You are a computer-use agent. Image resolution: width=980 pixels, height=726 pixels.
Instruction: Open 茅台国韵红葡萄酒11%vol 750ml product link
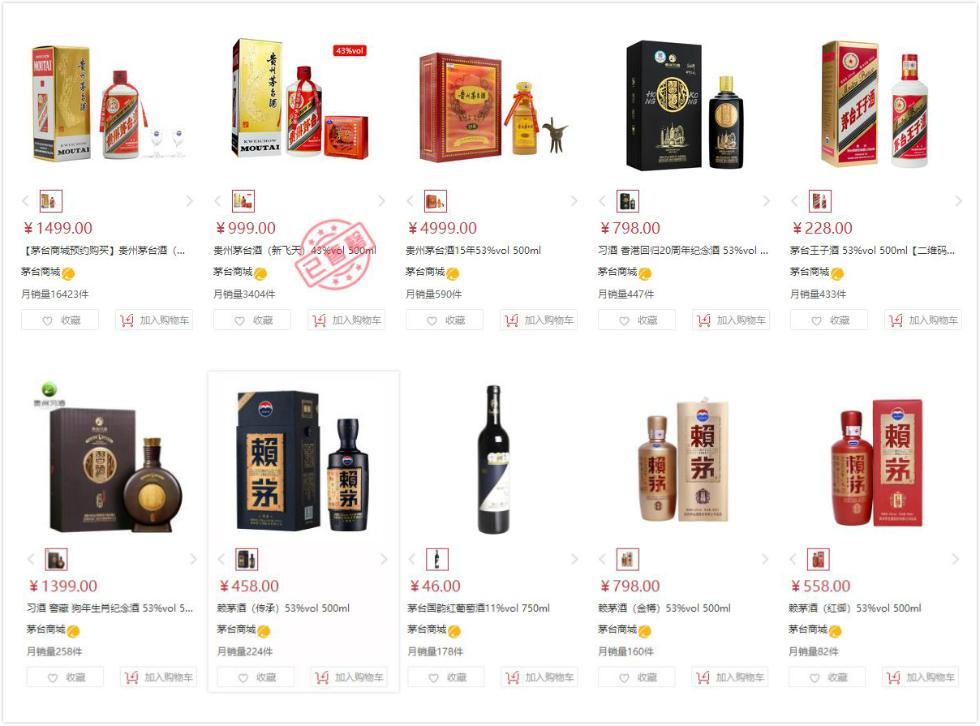[478, 608]
